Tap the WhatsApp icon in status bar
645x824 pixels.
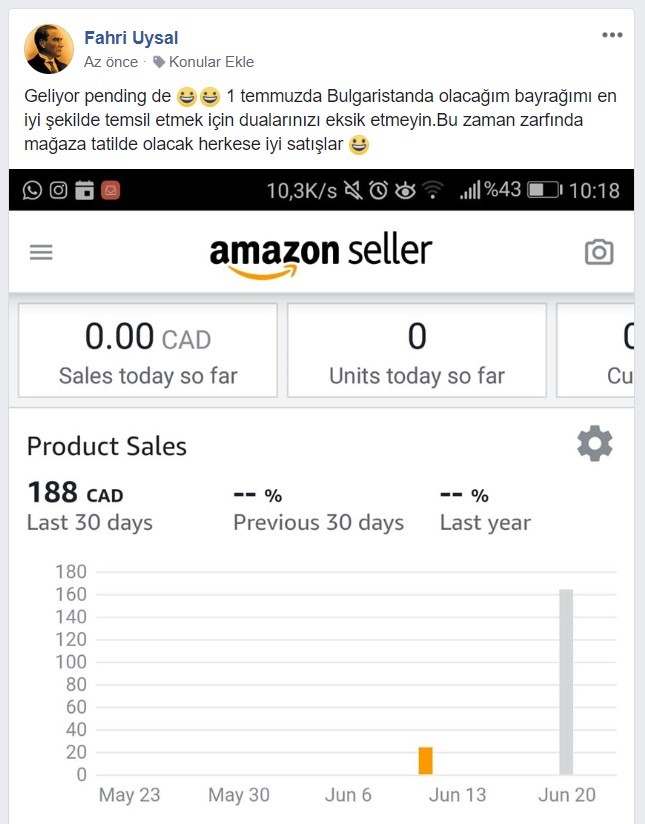pyautogui.click(x=32, y=190)
